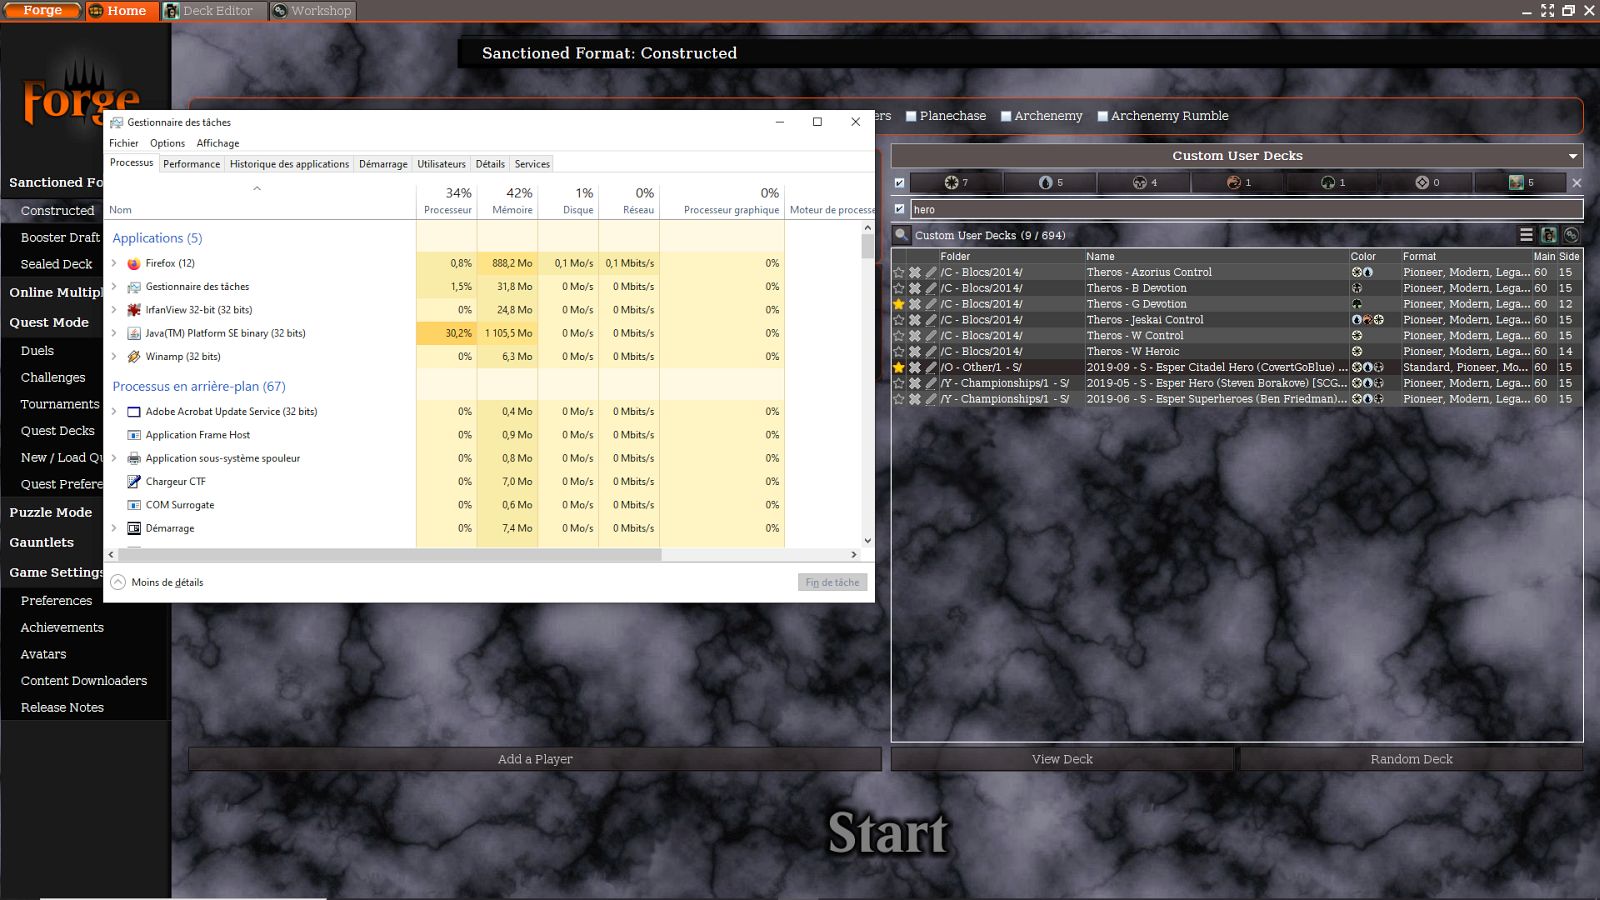Remove the color filter row
The image size is (1600, 900).
tap(1577, 183)
